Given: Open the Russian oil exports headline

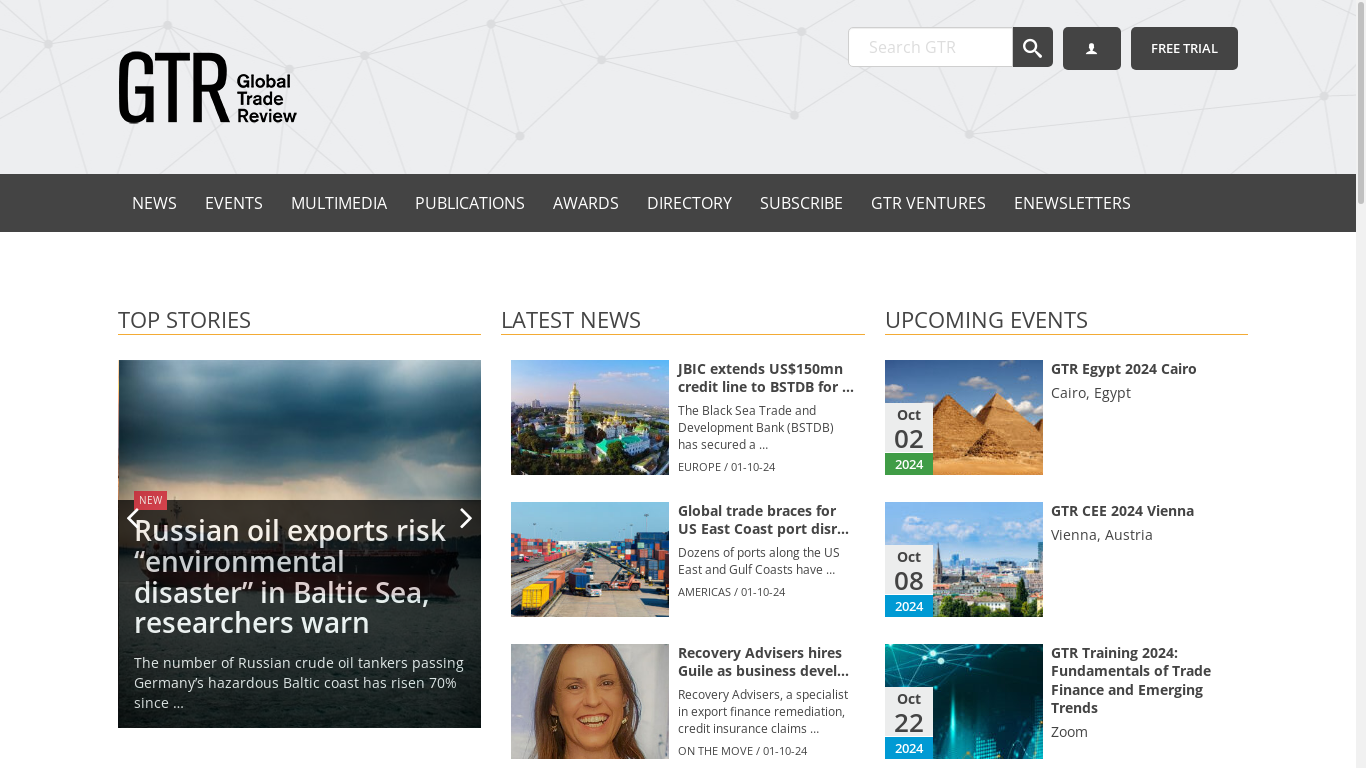Looking at the screenshot, I should click(290, 576).
